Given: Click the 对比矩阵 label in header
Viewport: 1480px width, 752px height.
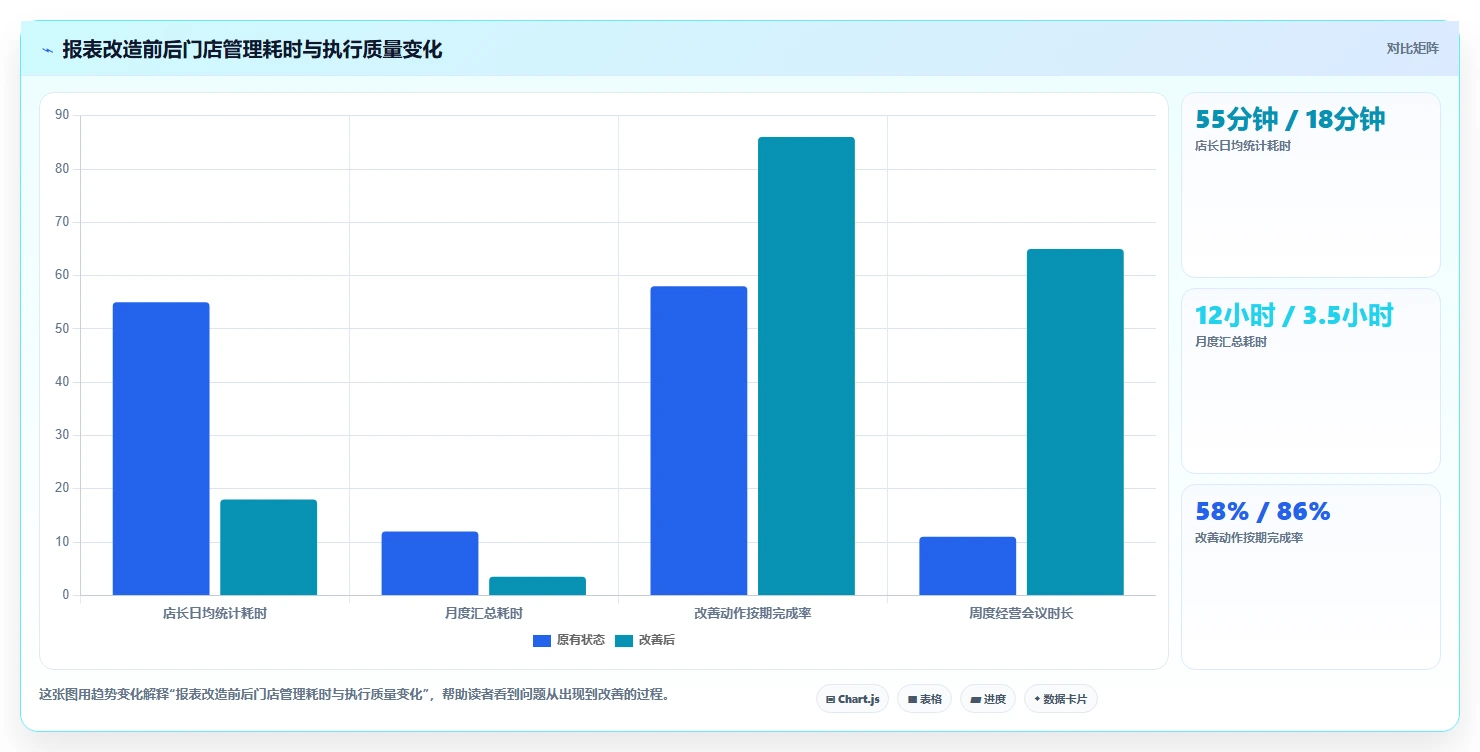Looking at the screenshot, I should [x=1412, y=48].
